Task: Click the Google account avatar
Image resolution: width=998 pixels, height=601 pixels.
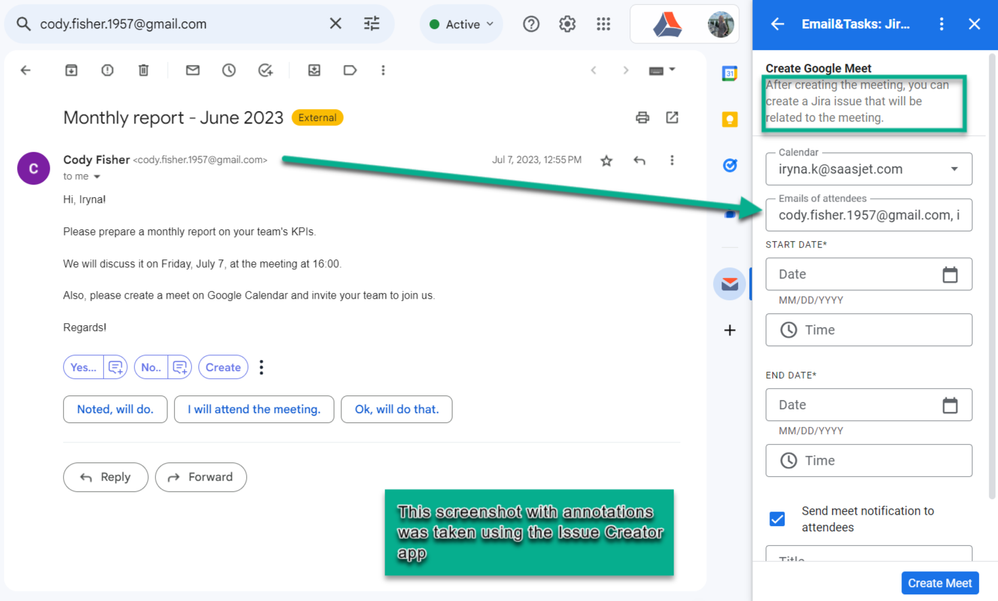Action: coord(720,24)
